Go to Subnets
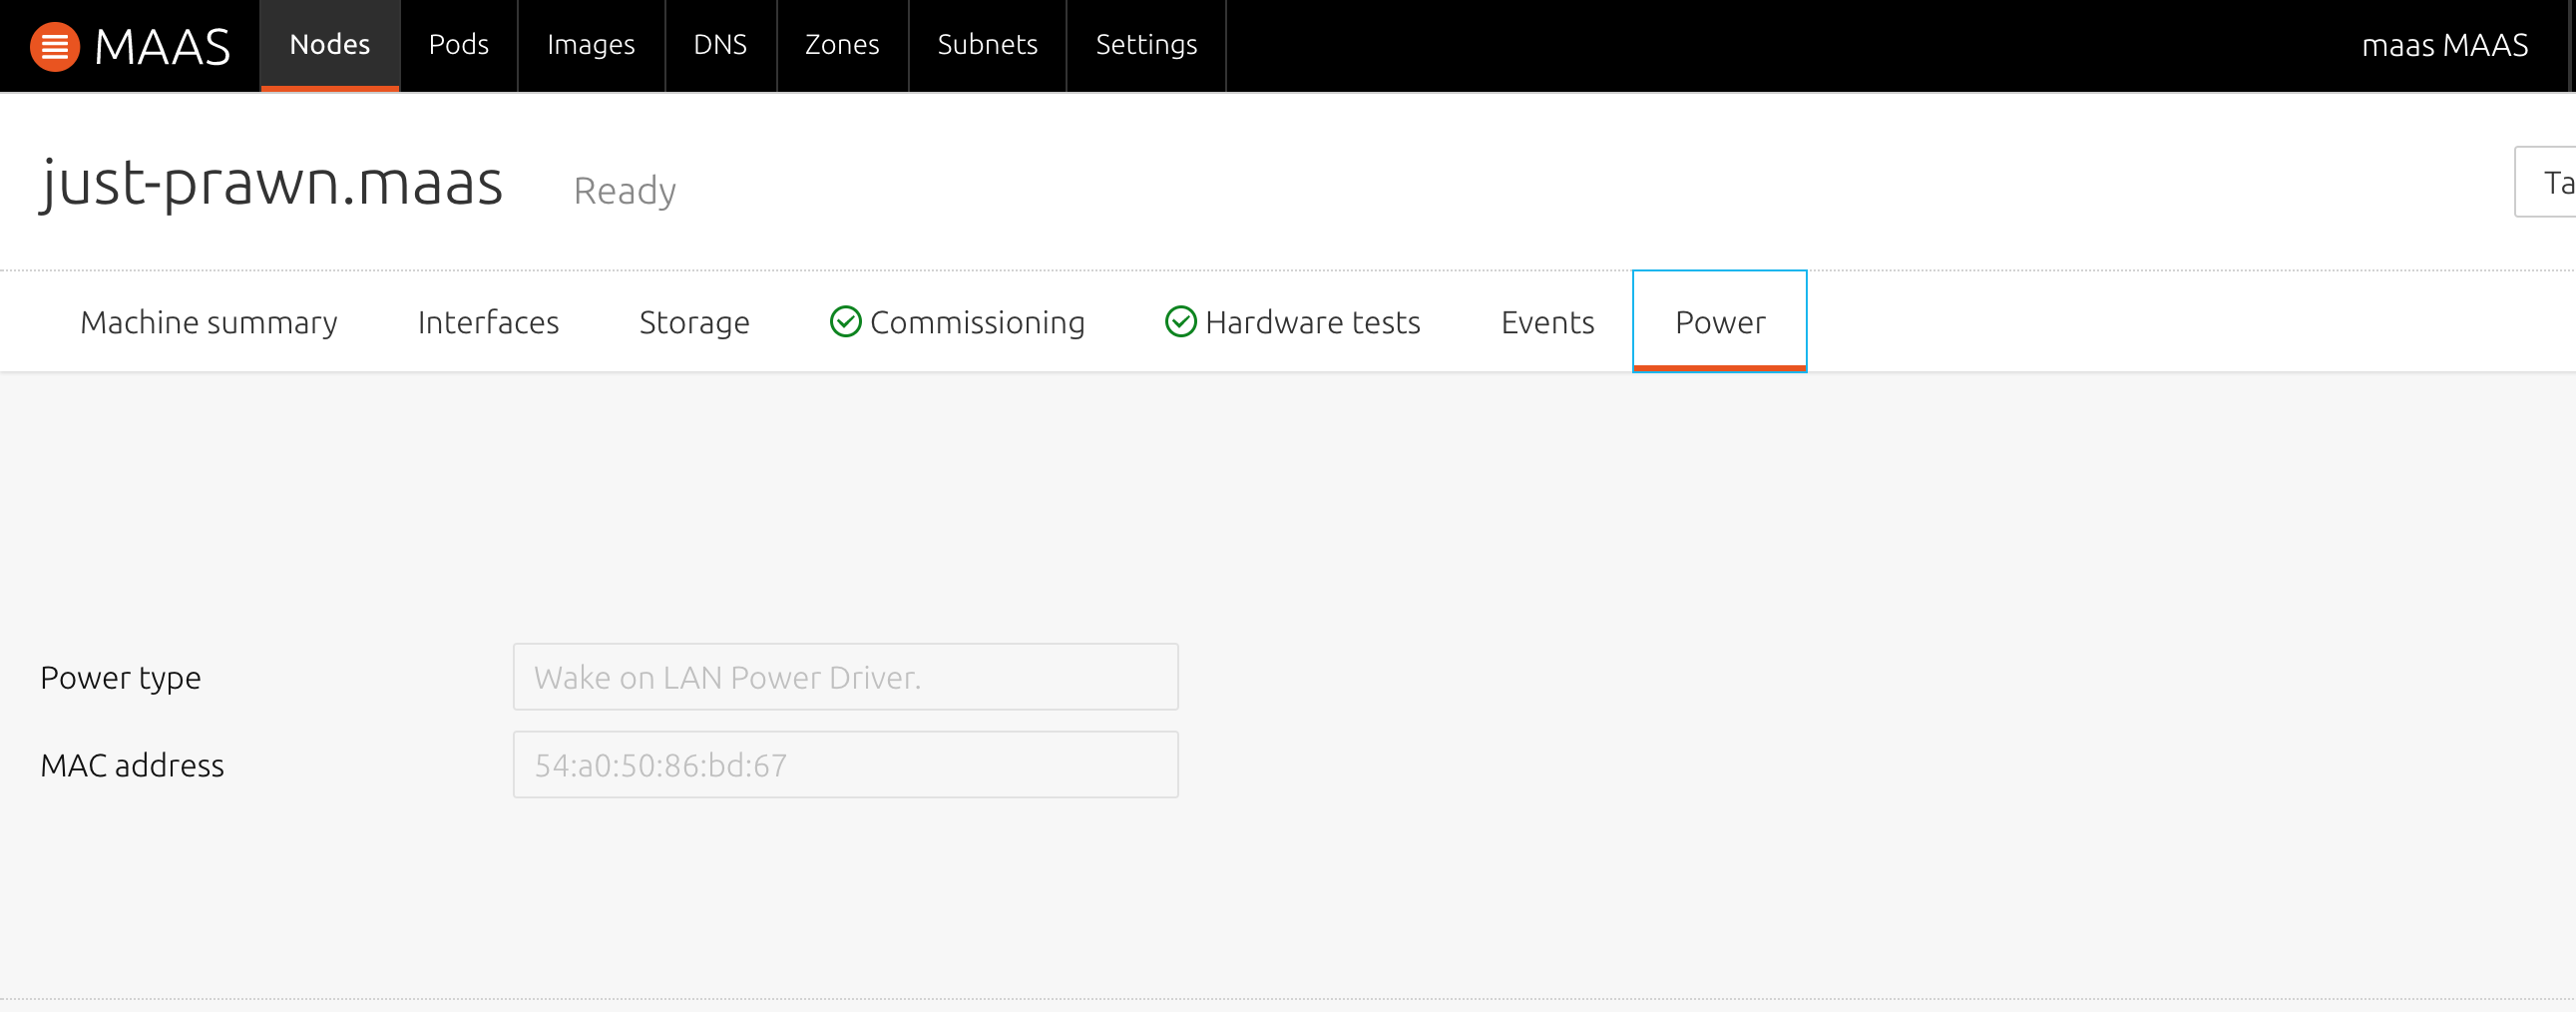The height and width of the screenshot is (1012, 2576). coord(987,45)
